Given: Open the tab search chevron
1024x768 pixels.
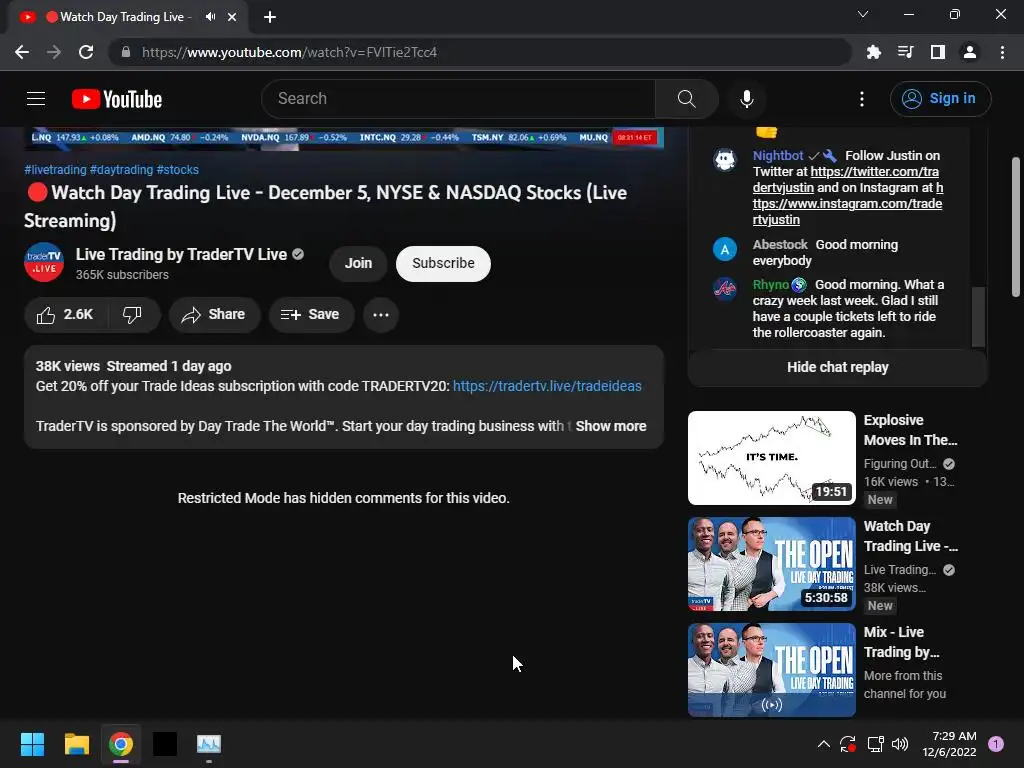Looking at the screenshot, I should (863, 14).
